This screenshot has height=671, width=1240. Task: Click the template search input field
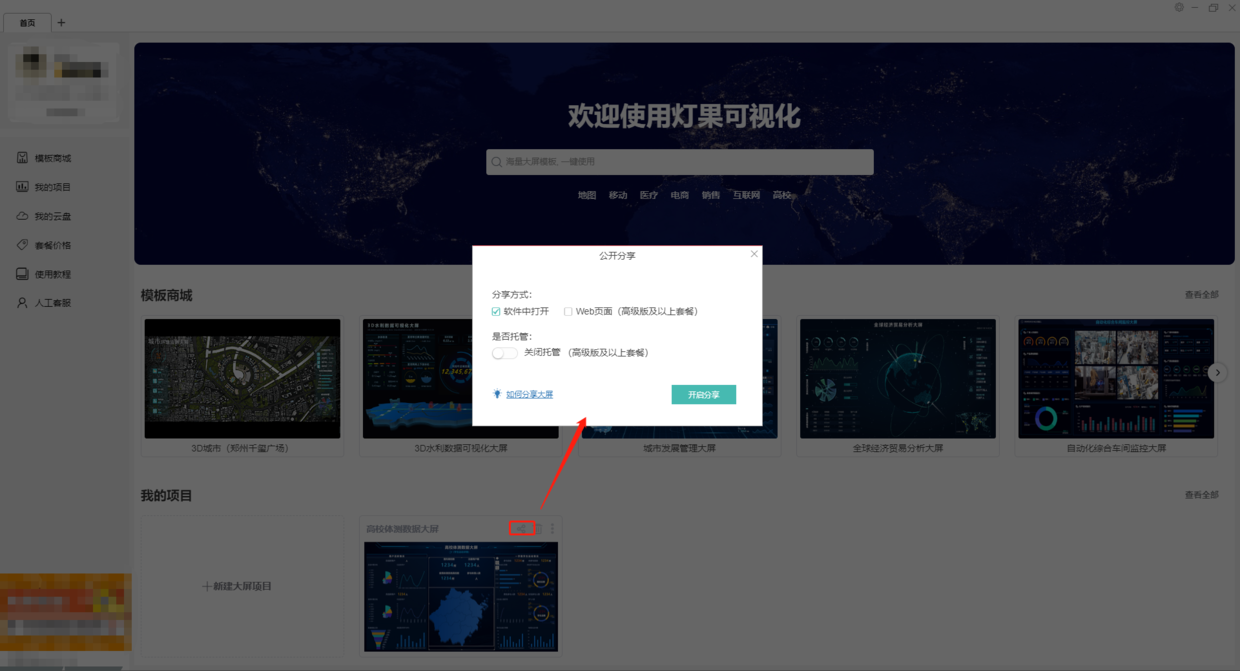coord(680,162)
